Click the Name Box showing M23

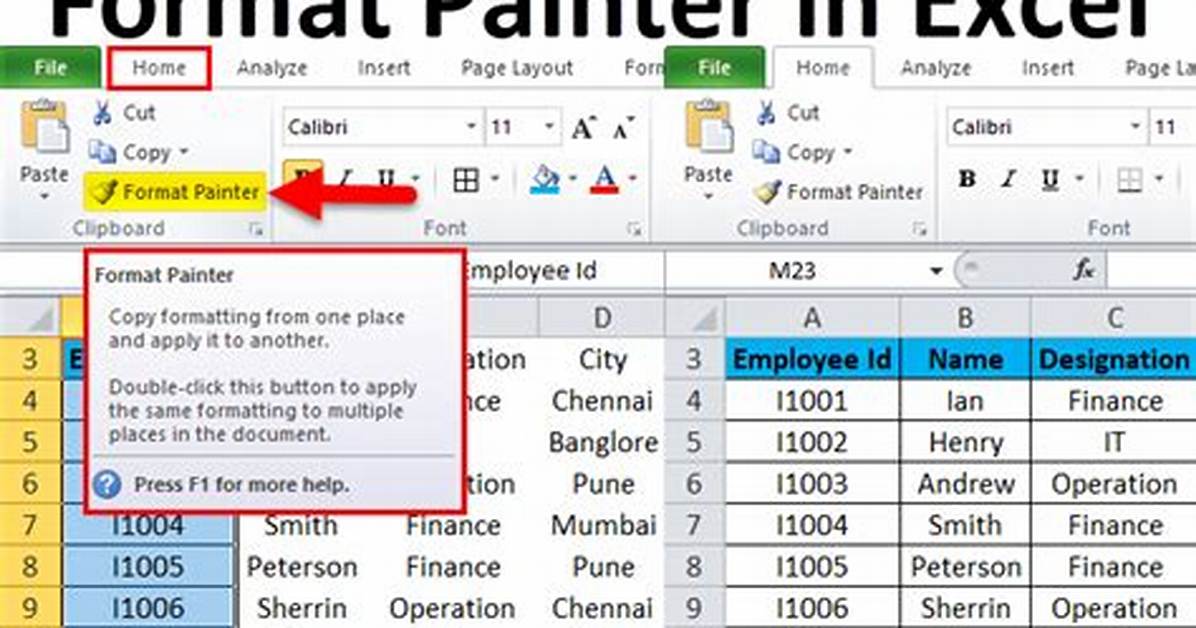pos(793,271)
